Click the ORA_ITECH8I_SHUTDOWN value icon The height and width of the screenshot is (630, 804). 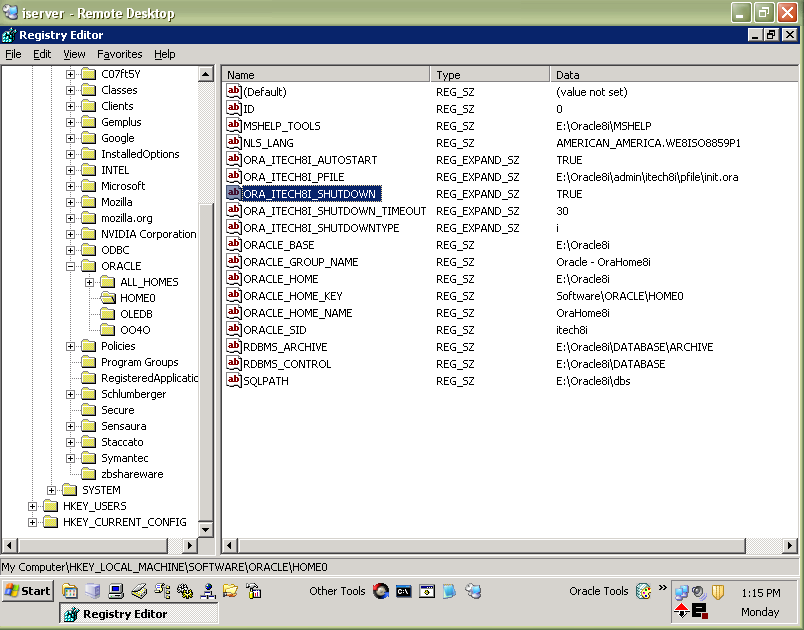pyautogui.click(x=234, y=194)
